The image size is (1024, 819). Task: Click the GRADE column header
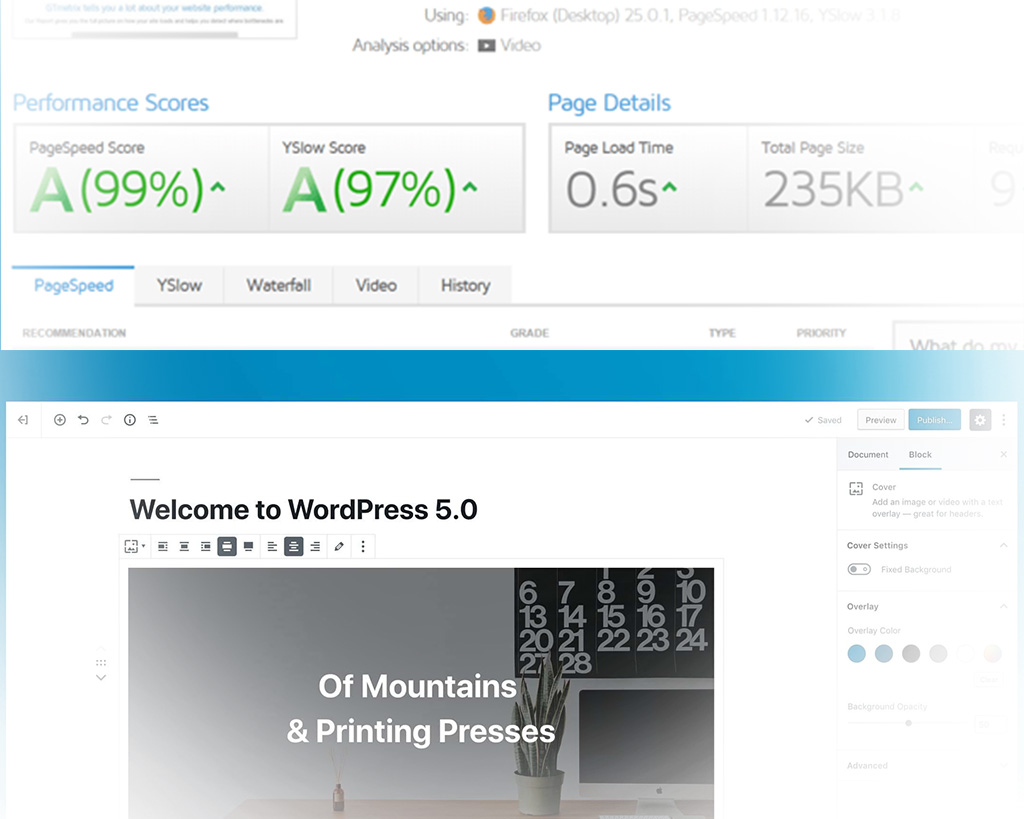530,333
